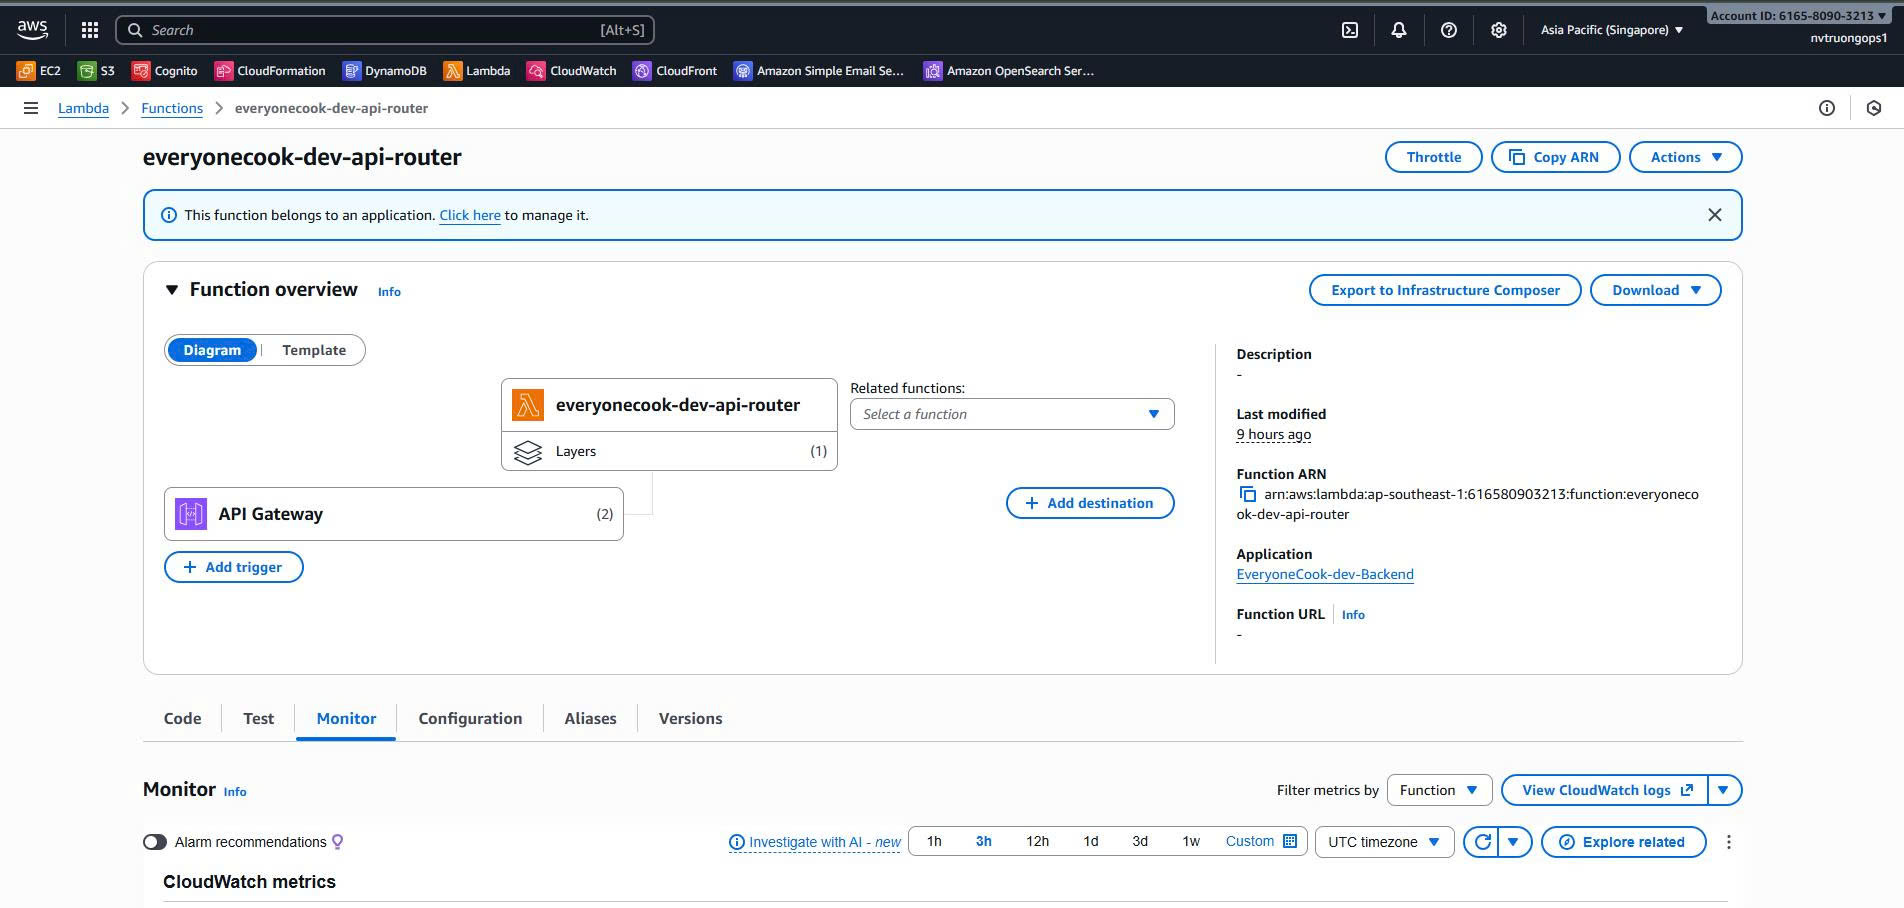Open the notifications bell
The image size is (1904, 908).
coord(1399,30)
